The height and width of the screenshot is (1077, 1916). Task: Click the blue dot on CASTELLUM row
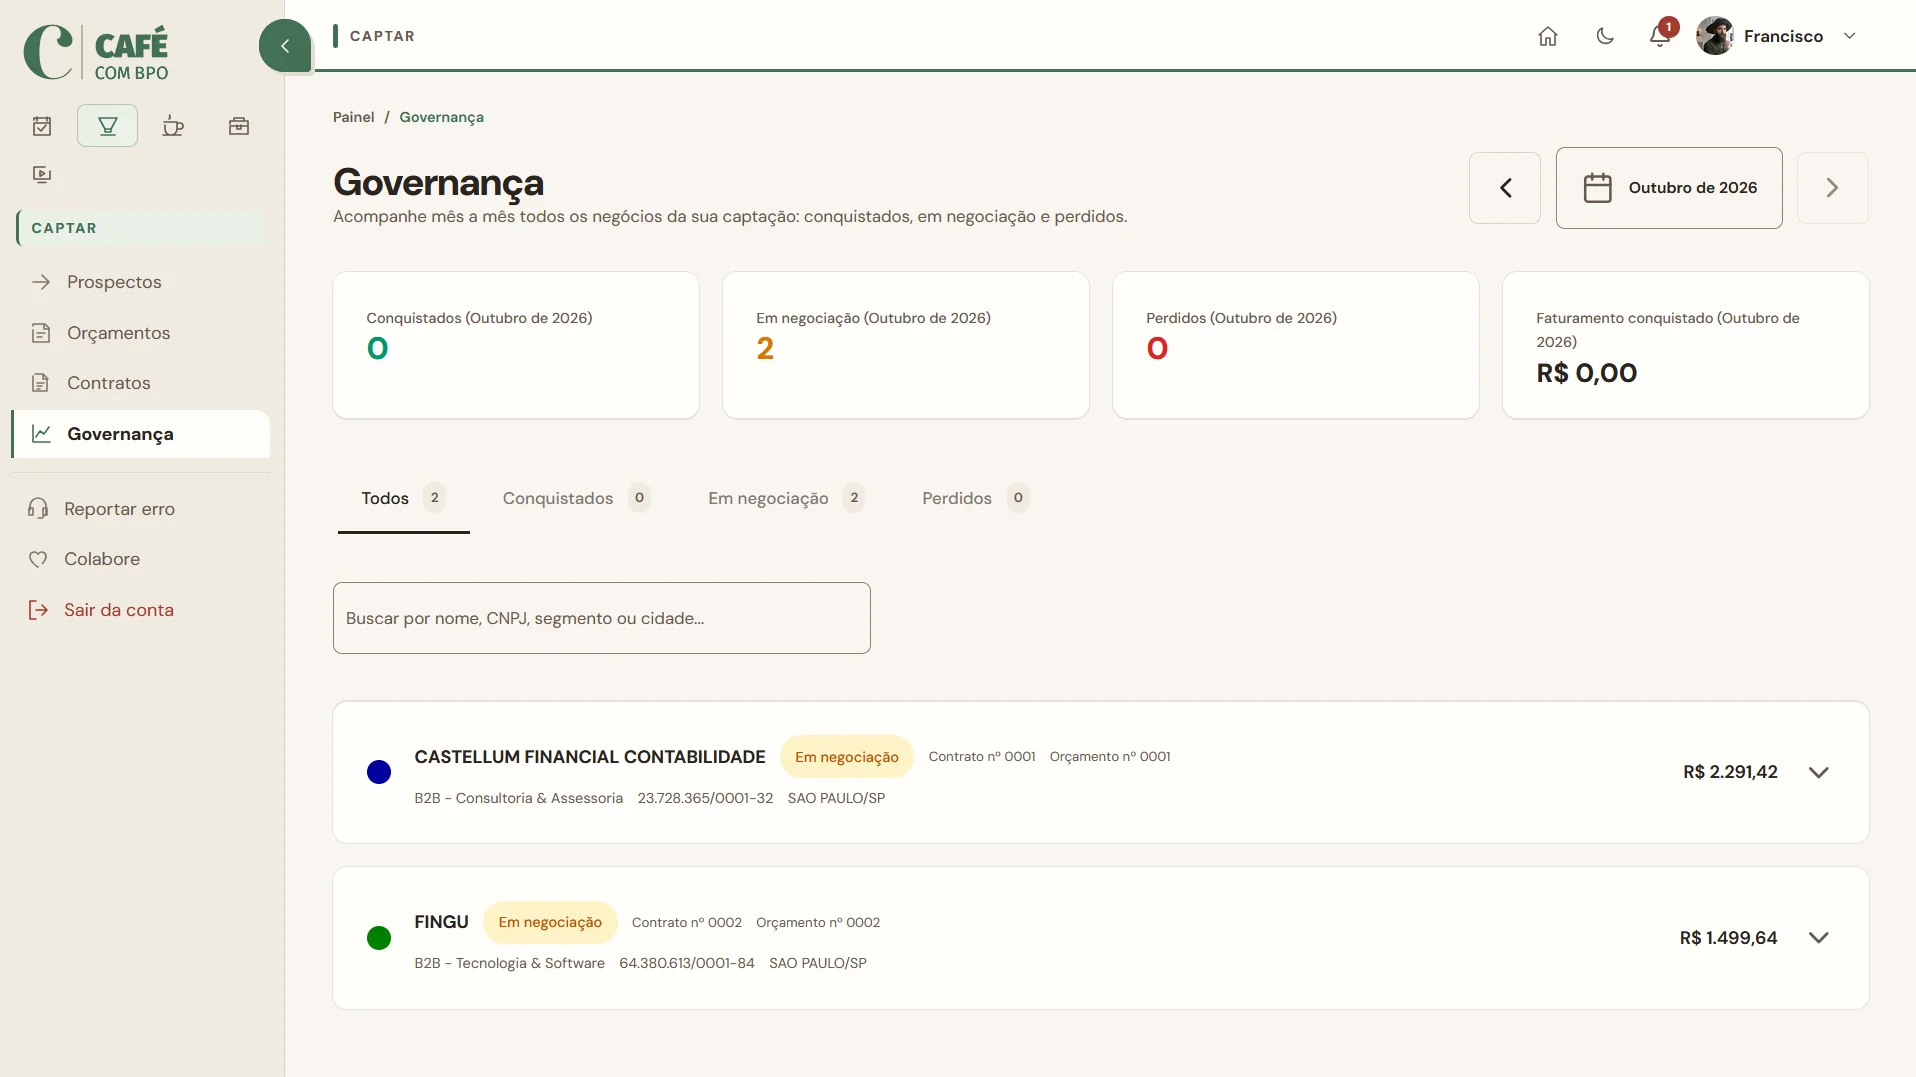tap(378, 772)
